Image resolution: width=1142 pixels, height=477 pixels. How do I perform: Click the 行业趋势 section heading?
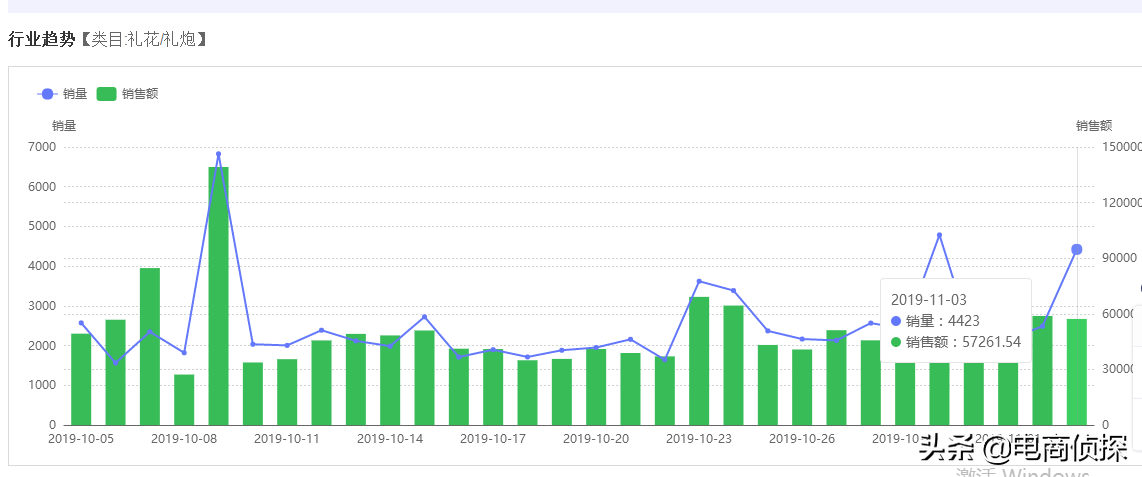coord(41,40)
